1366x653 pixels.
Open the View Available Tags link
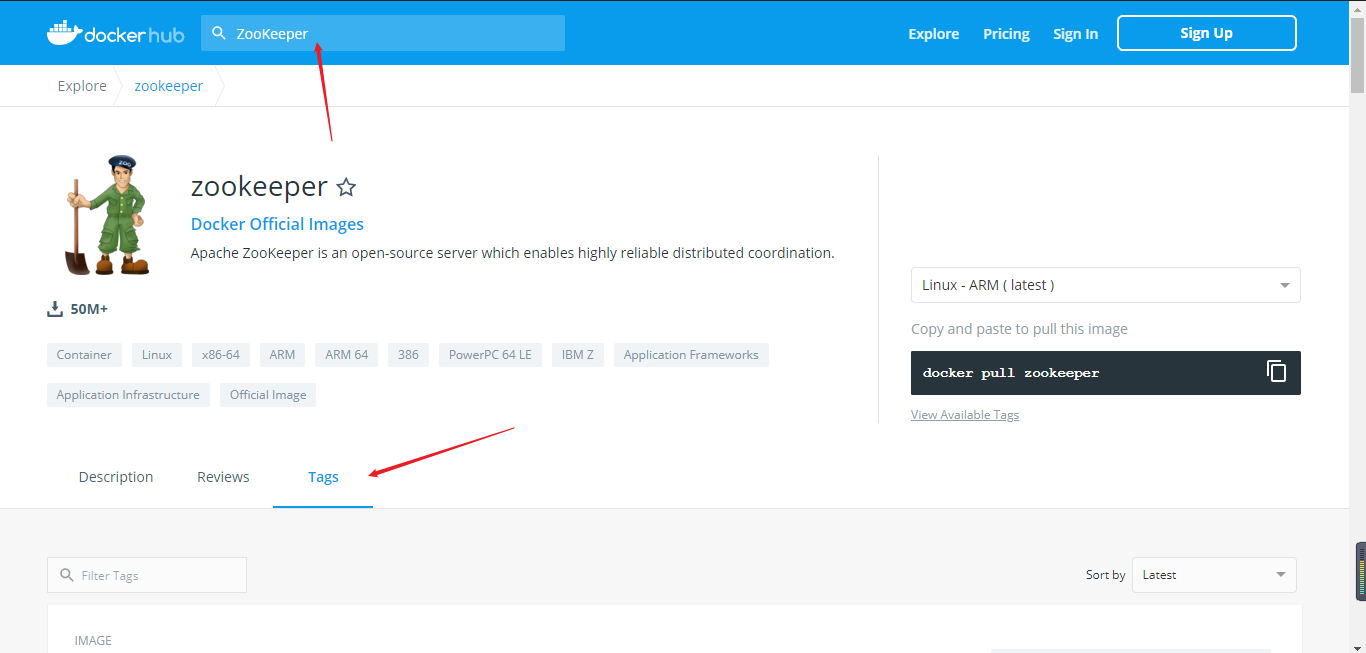964,414
